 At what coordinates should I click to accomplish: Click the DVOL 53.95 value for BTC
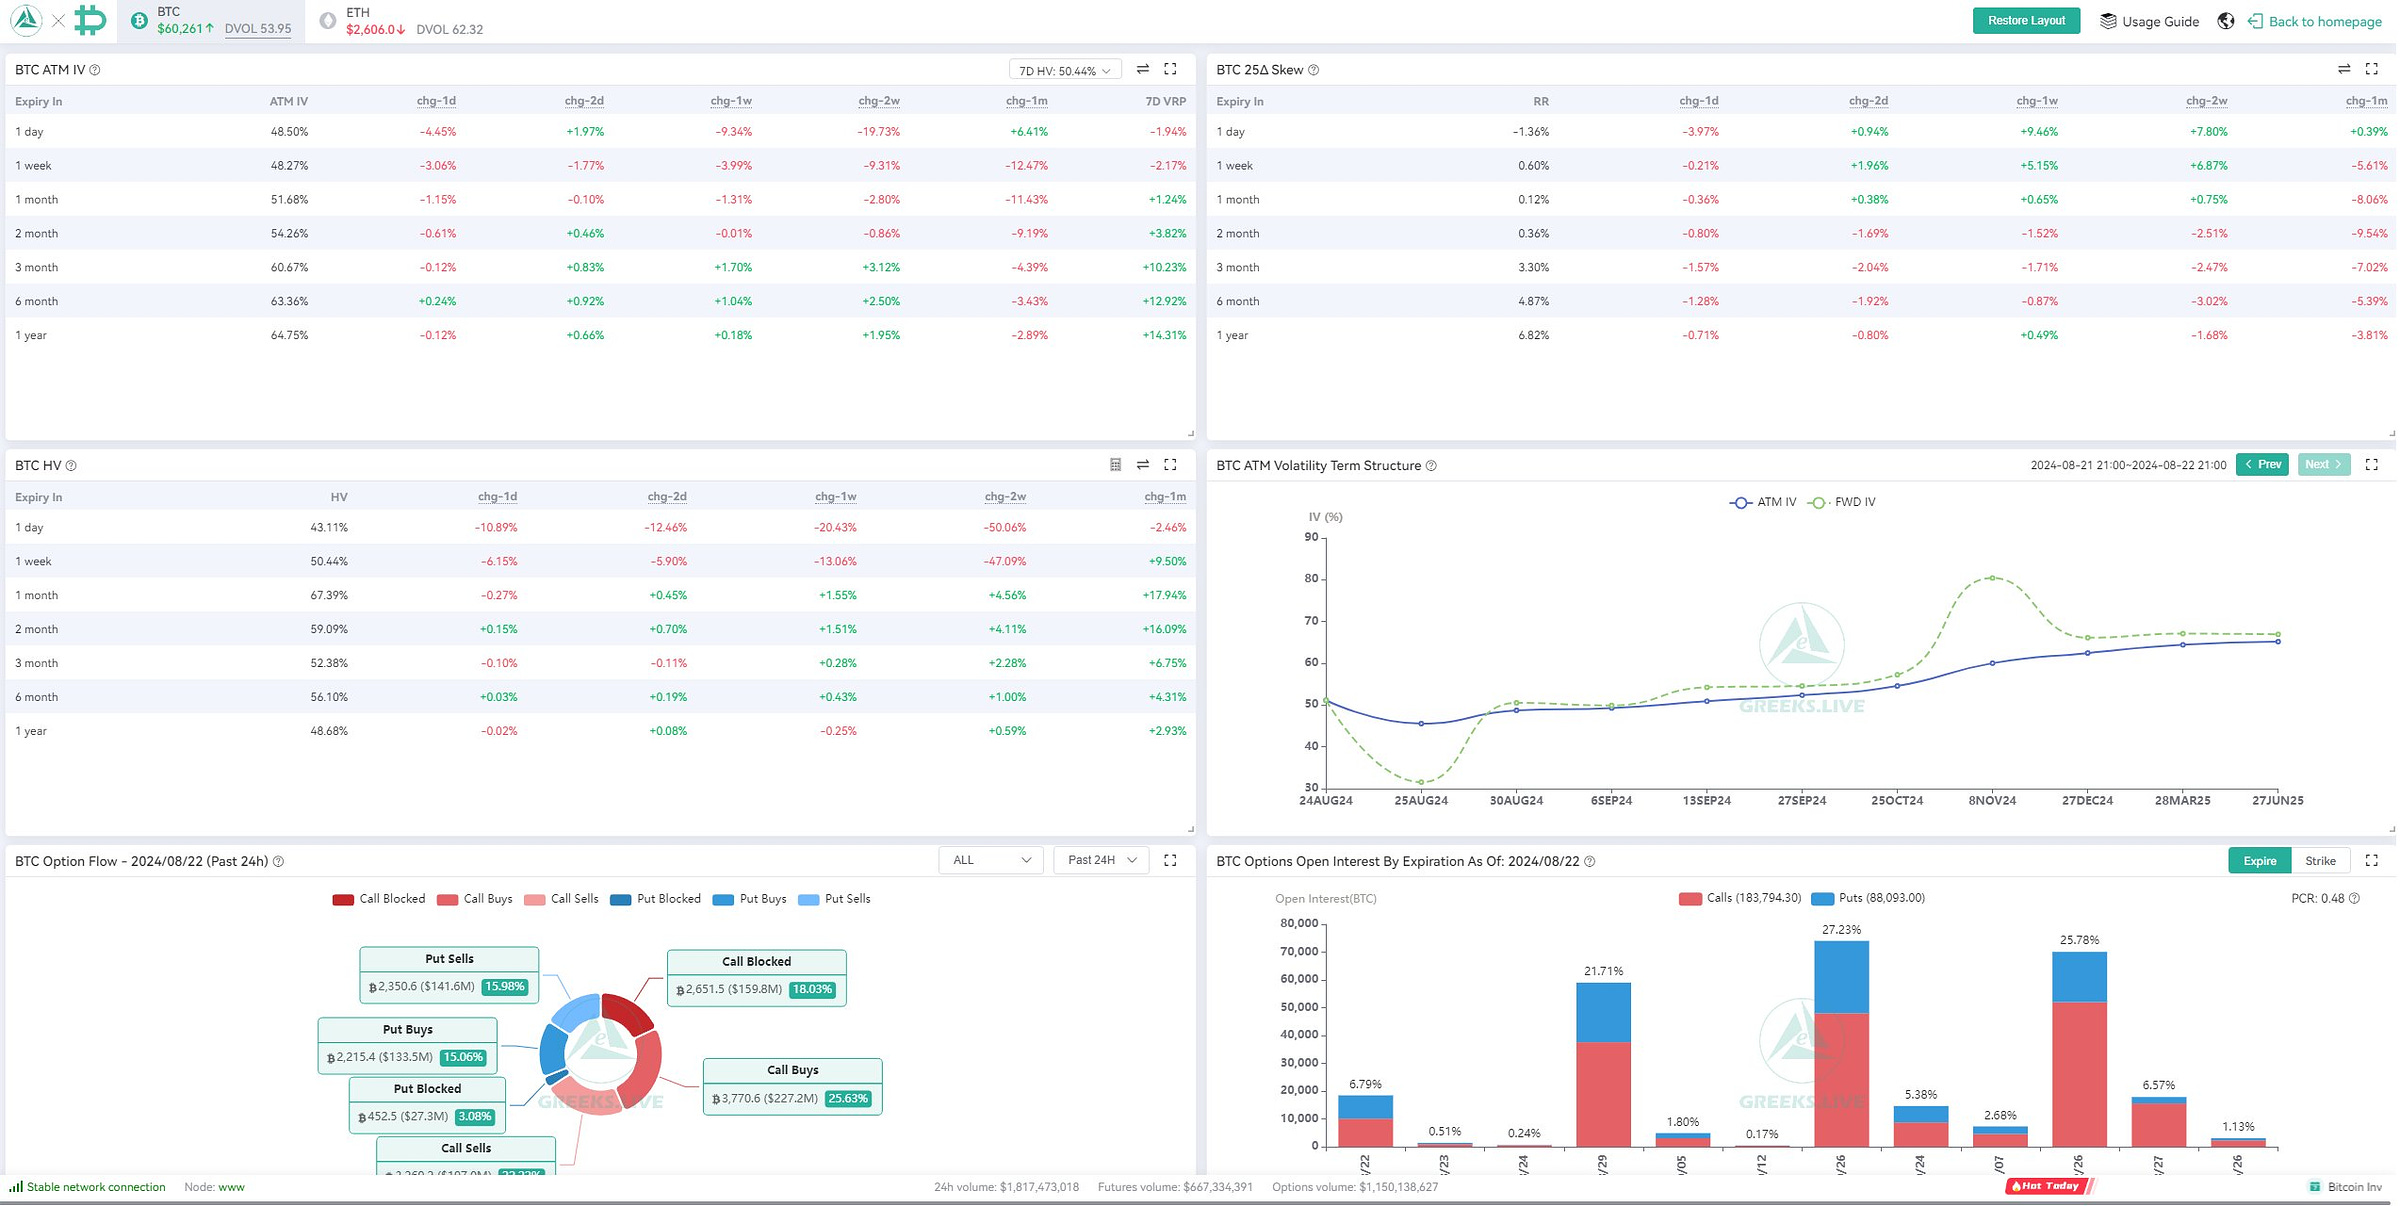click(x=258, y=29)
